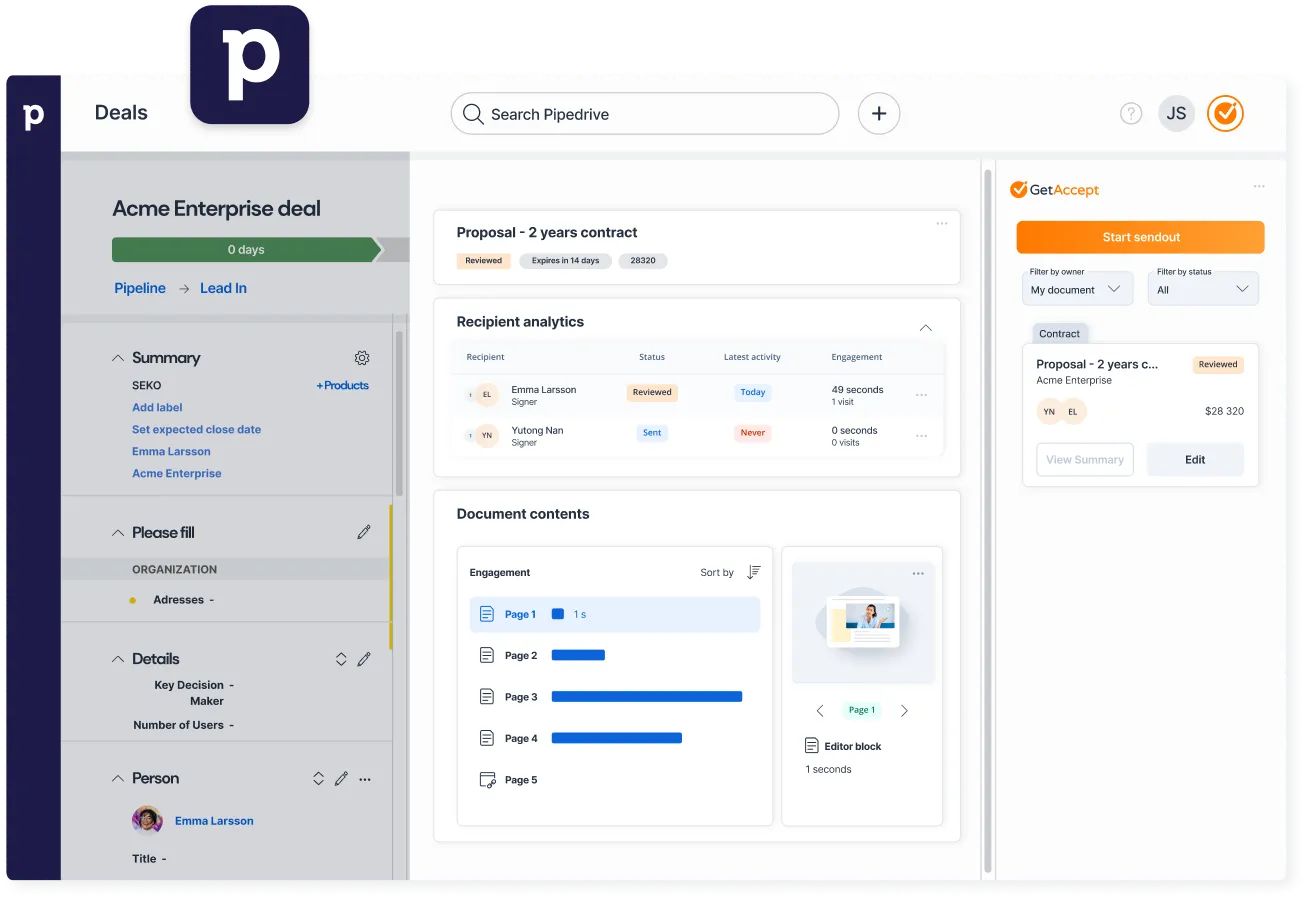
Task: Click the Pipedrive logo in the sidebar
Action: pyautogui.click(x=33, y=116)
